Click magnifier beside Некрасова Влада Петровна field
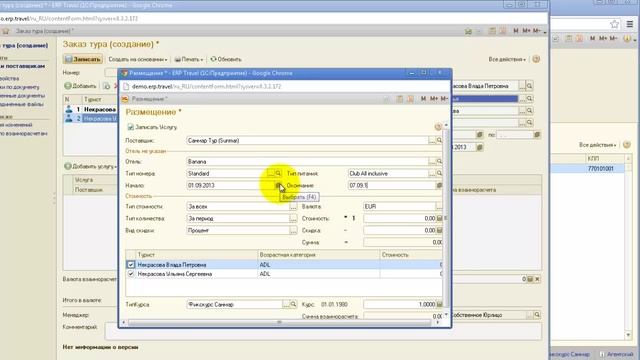 click(529, 86)
